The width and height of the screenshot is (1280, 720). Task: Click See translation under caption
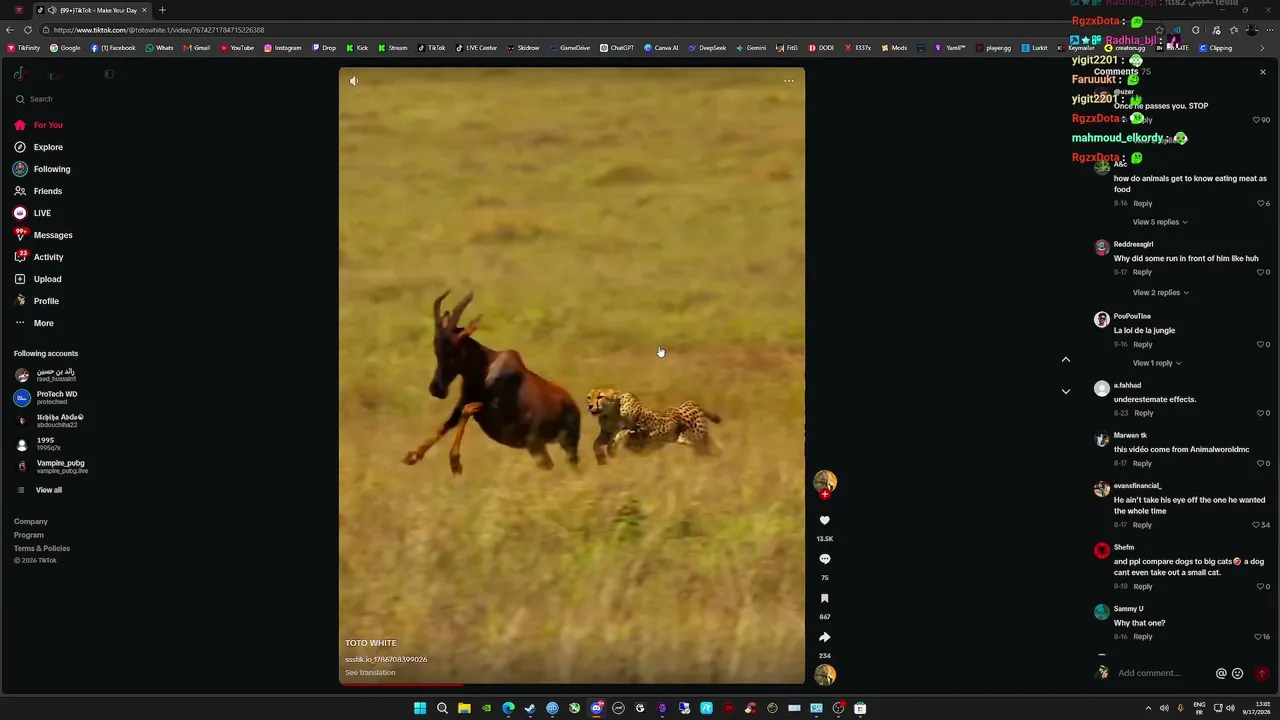[370, 673]
